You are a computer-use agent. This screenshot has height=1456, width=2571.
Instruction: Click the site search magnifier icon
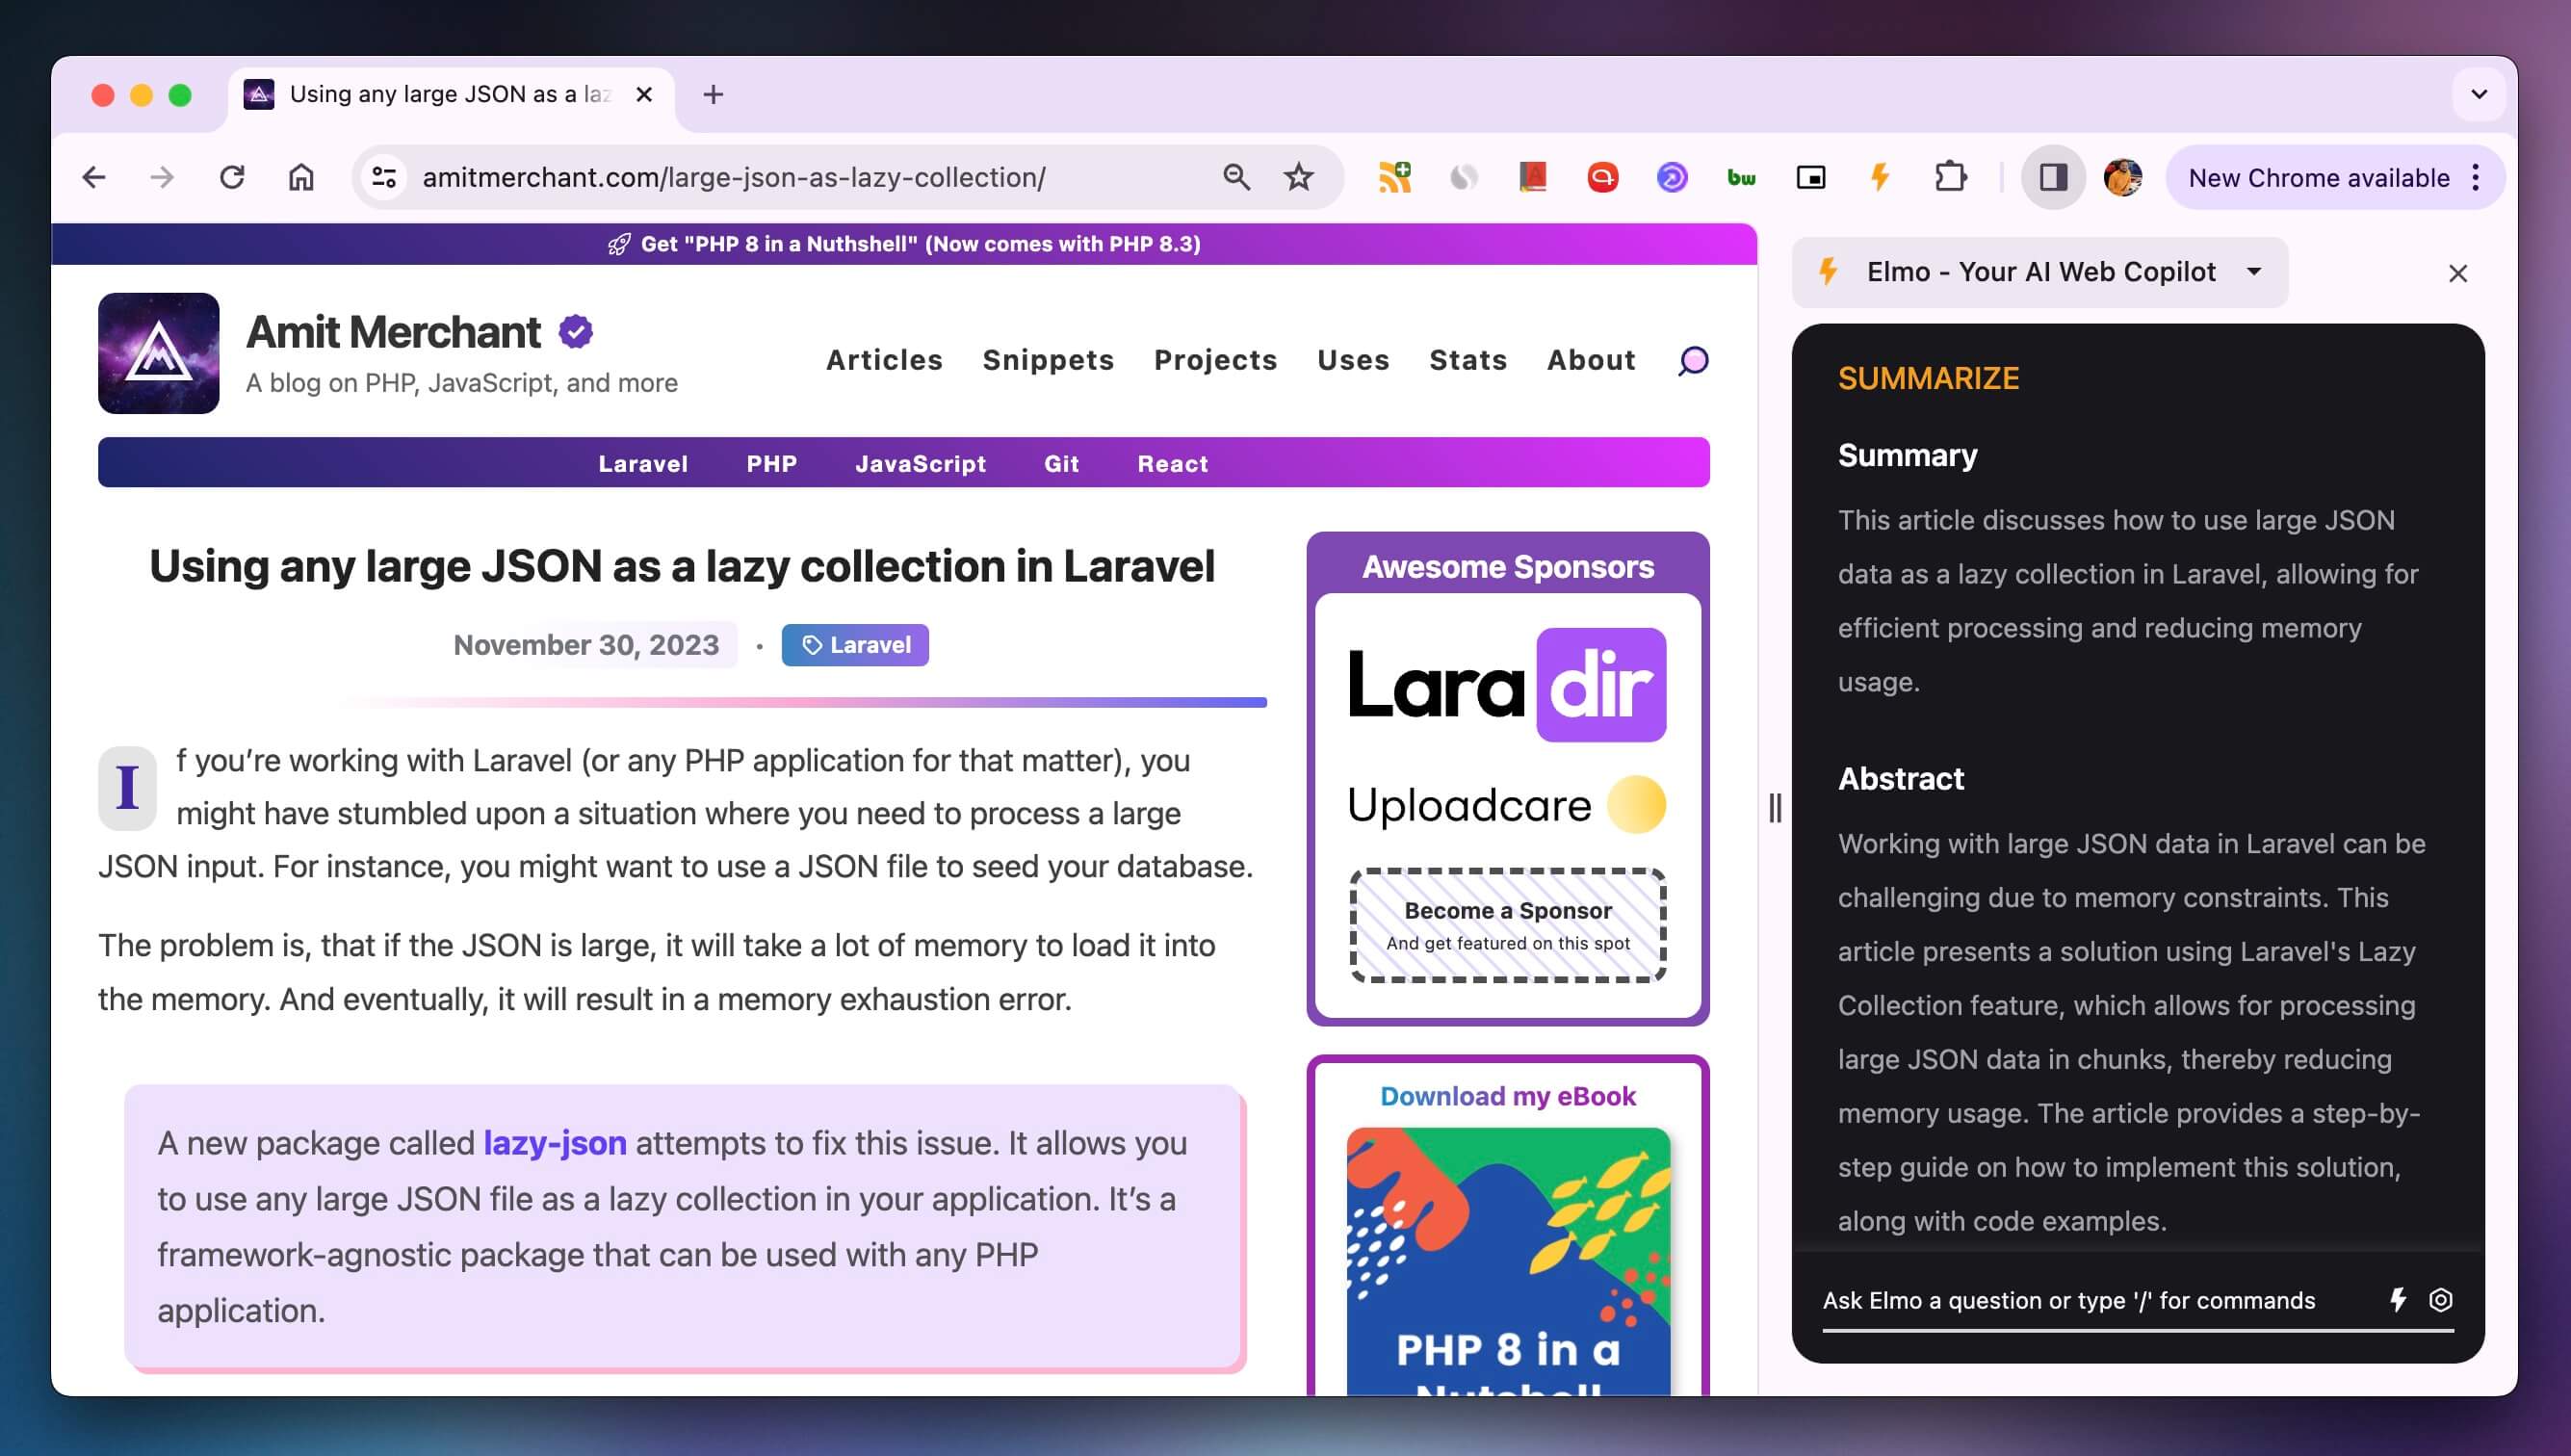point(1692,360)
